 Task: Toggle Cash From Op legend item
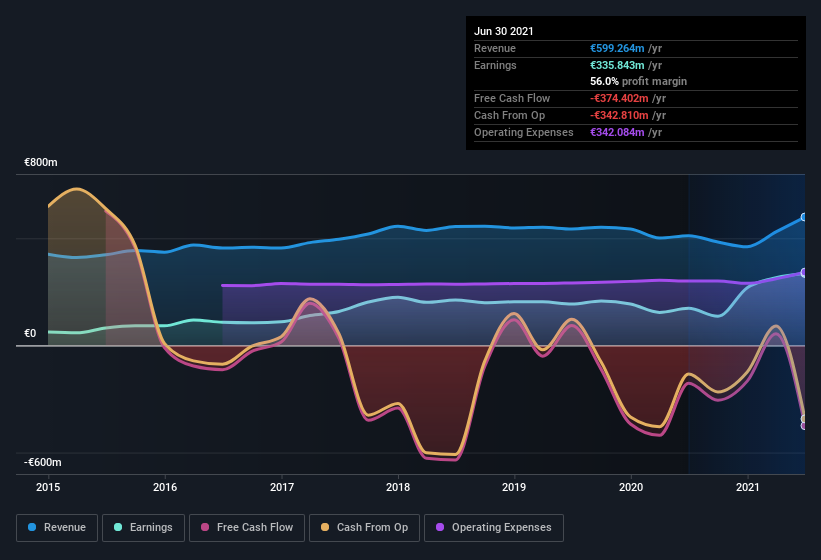(x=362, y=527)
